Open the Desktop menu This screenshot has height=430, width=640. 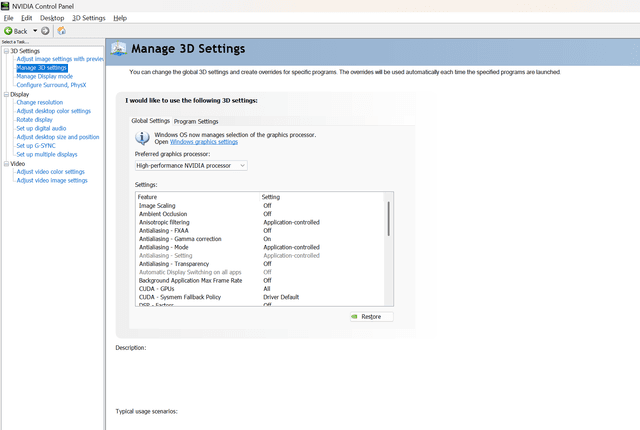pyautogui.click(x=52, y=18)
